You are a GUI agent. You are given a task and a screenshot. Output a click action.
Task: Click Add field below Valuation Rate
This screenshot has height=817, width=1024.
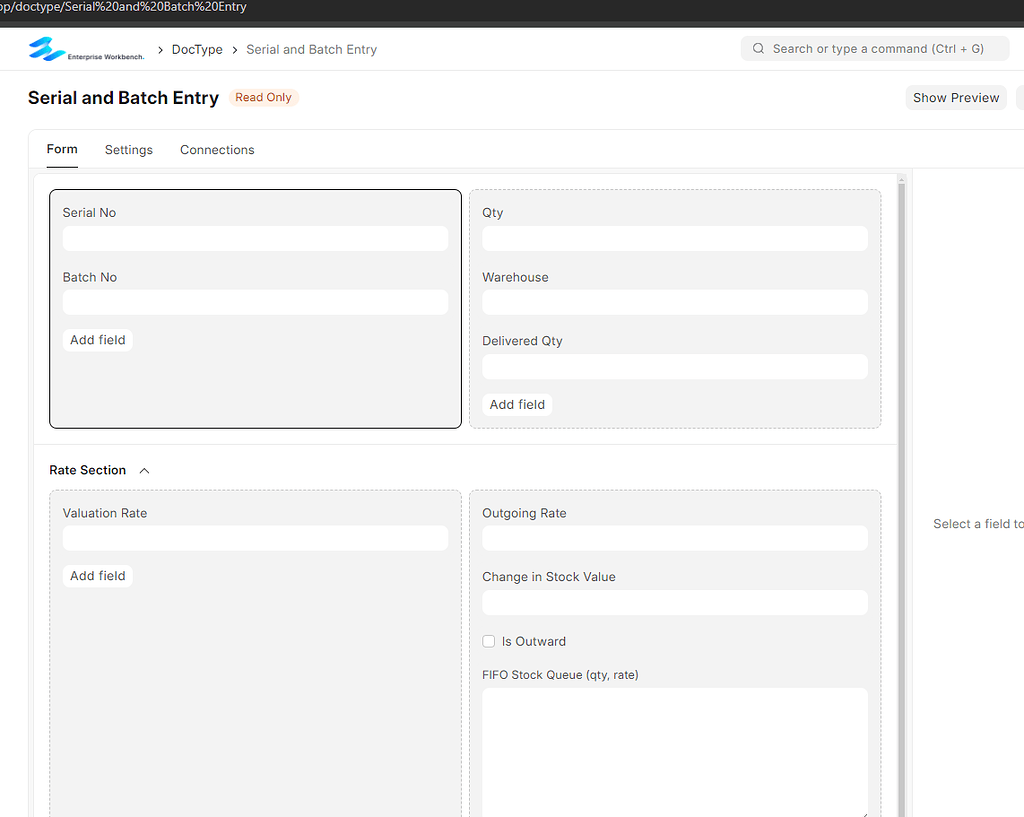[97, 576]
